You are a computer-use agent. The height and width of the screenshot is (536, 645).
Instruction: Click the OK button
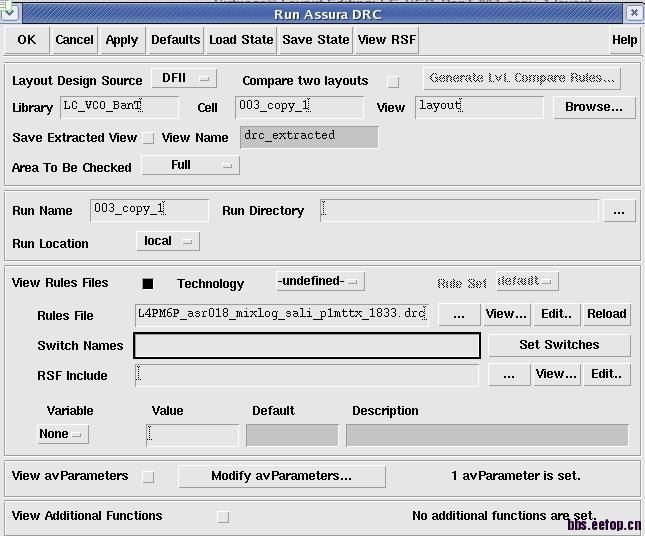[x=27, y=40]
